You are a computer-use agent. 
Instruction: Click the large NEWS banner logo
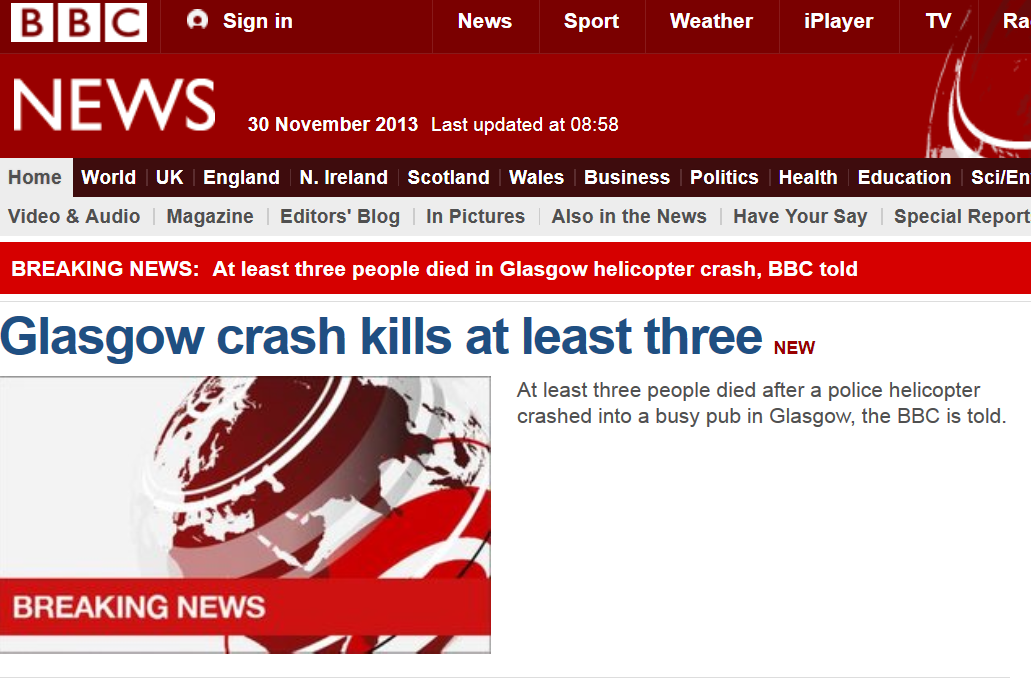click(x=114, y=105)
